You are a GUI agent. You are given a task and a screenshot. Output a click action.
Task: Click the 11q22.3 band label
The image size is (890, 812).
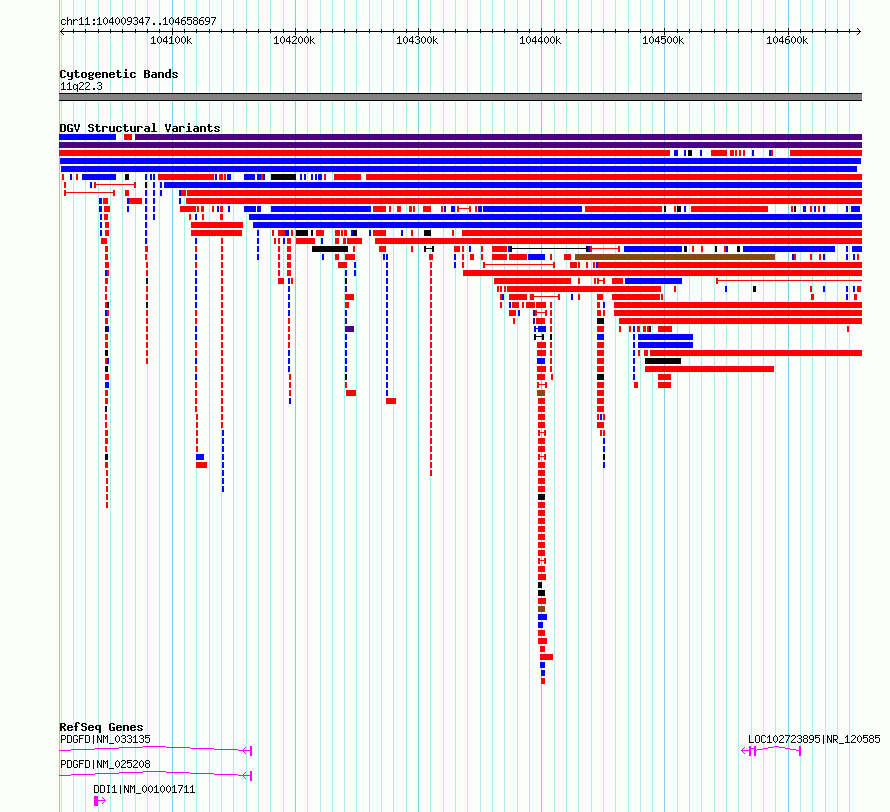(81, 86)
